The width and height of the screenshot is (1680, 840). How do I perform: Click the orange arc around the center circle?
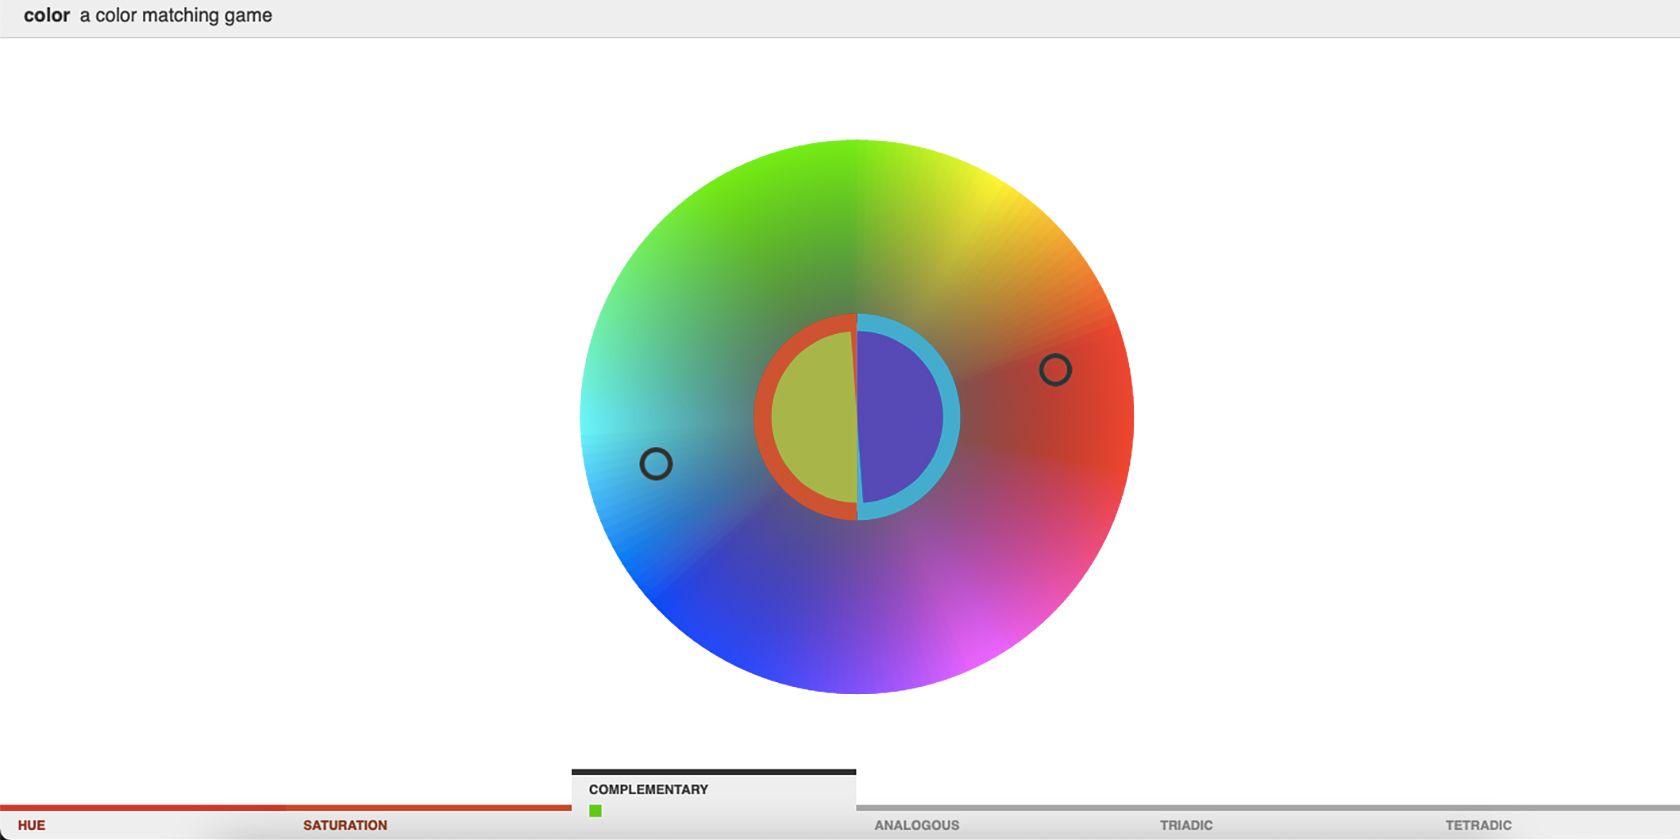click(763, 417)
